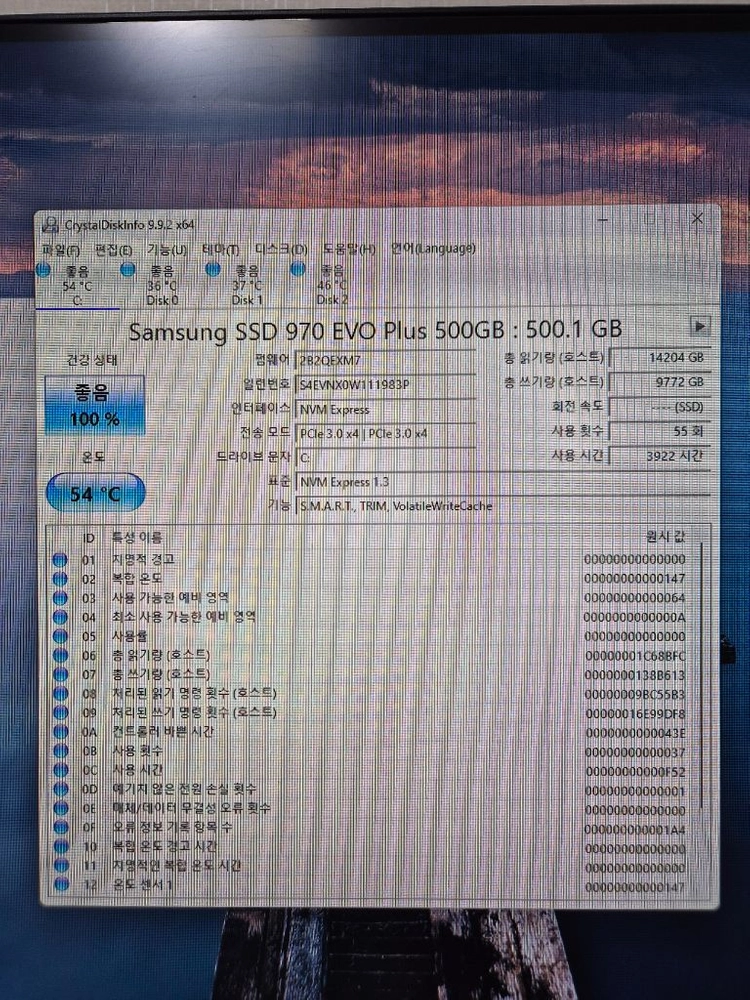Screen dimensions: 750x1000
Task: Select SMART row 01 치명적 경고
Action: click(372, 559)
